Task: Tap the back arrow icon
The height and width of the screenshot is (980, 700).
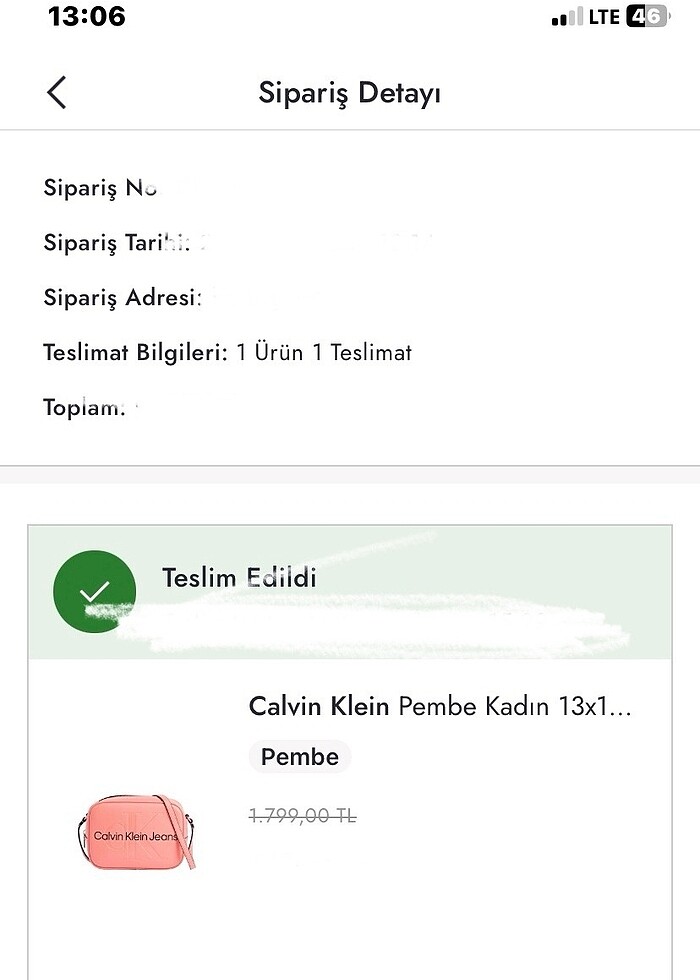Action: pos(56,92)
